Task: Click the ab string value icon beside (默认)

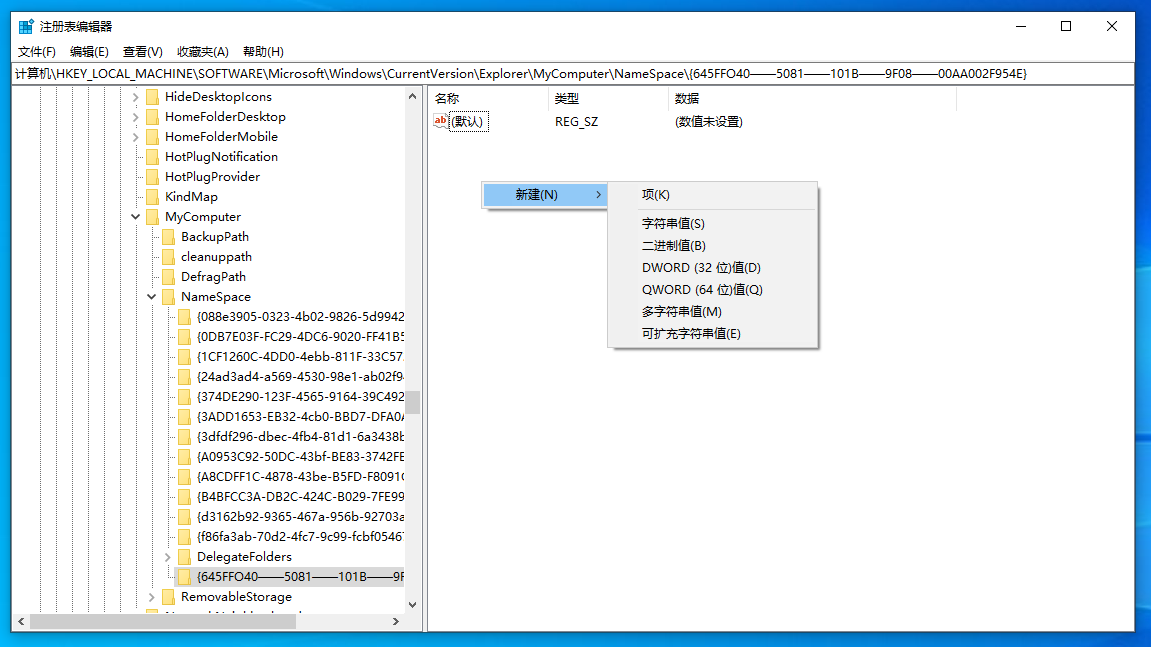Action: click(x=441, y=121)
